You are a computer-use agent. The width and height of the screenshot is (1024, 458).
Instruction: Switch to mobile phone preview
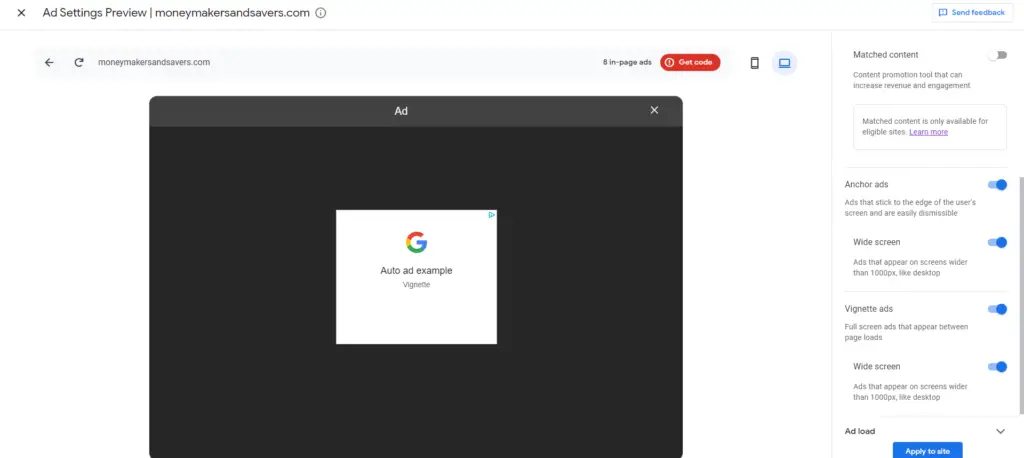(x=754, y=63)
